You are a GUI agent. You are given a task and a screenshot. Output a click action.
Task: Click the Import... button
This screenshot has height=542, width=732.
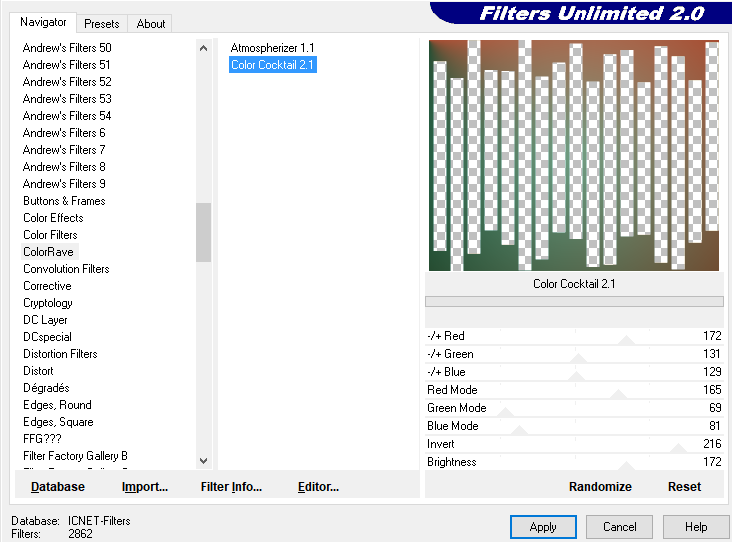[145, 487]
